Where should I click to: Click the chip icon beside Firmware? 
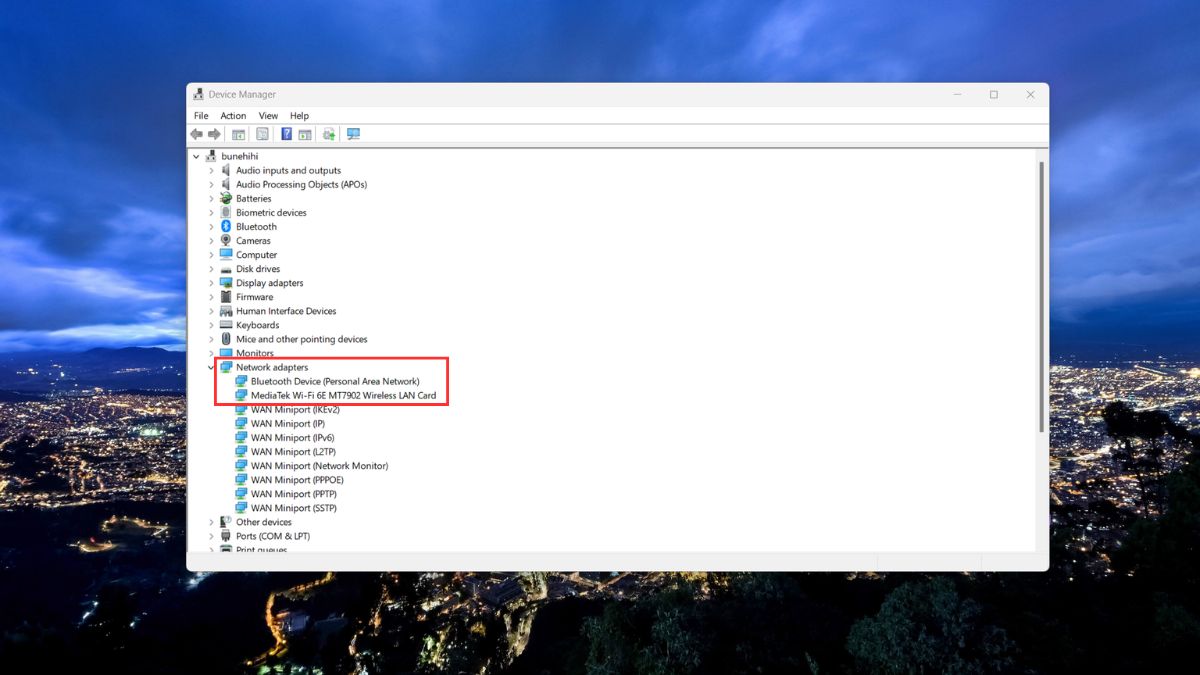pyautogui.click(x=226, y=297)
